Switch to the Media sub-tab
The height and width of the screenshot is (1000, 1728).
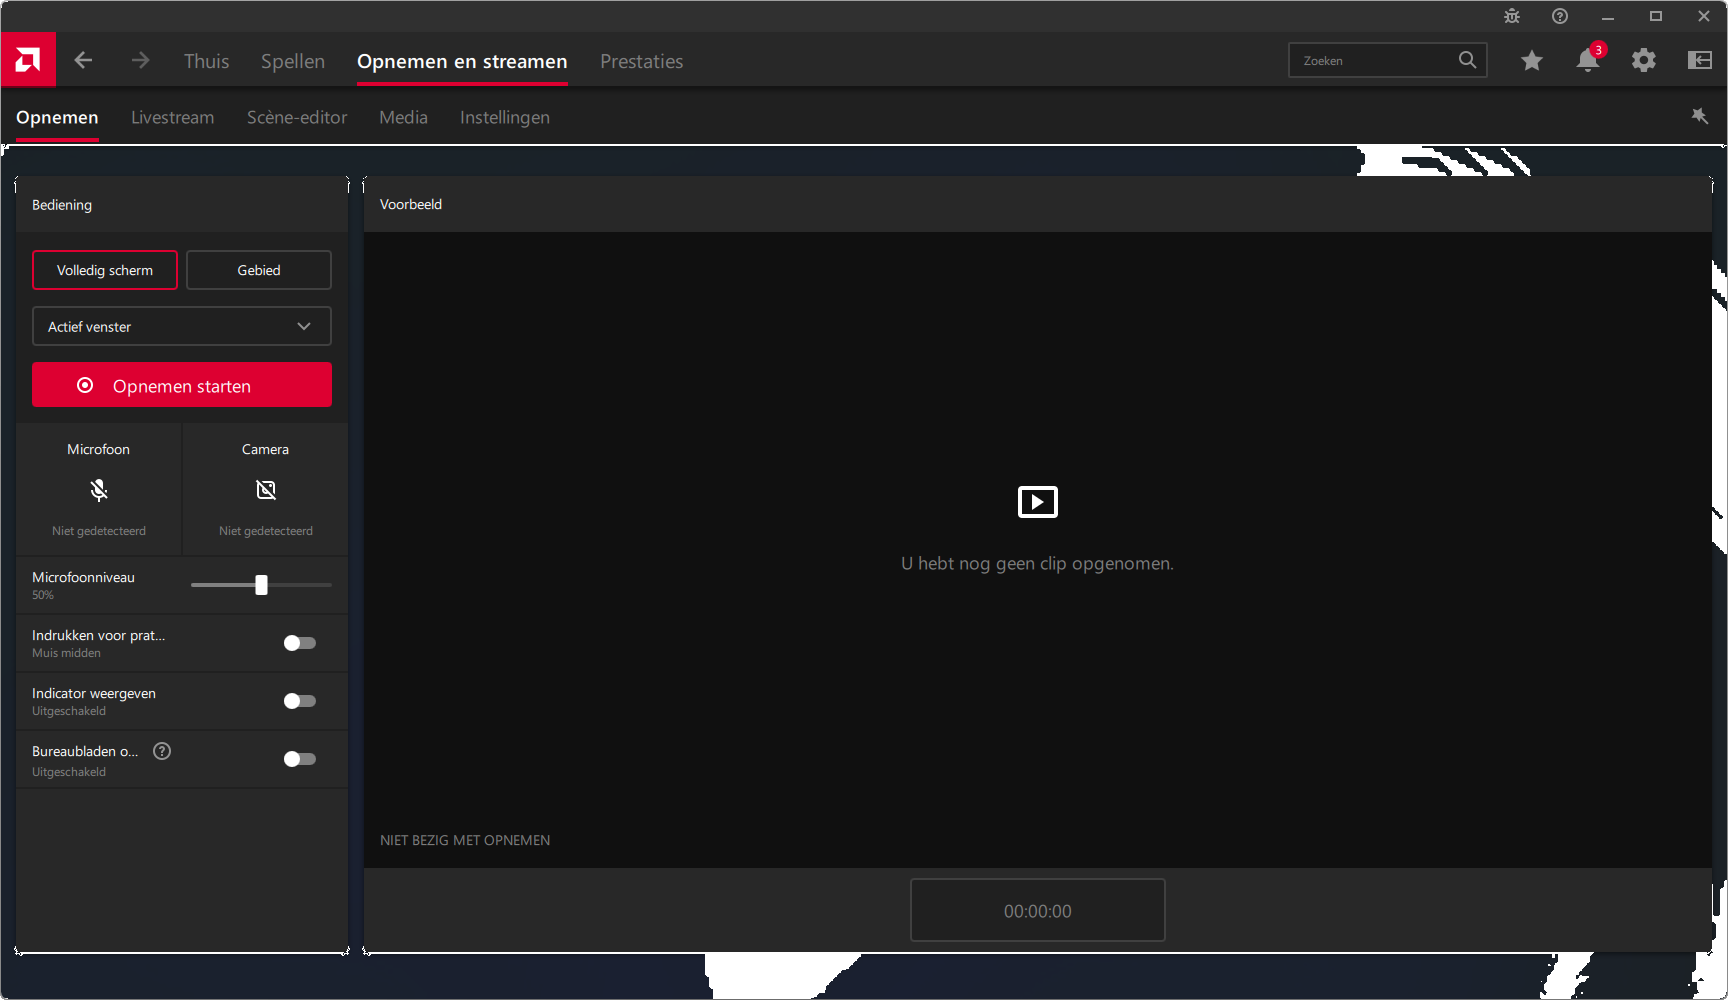(x=404, y=117)
